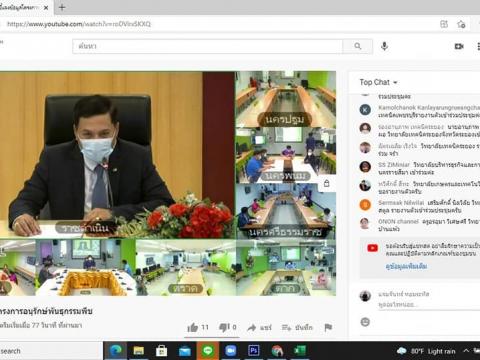Like the video with thumbs up
The height and width of the screenshot is (360, 480).
tap(193, 327)
